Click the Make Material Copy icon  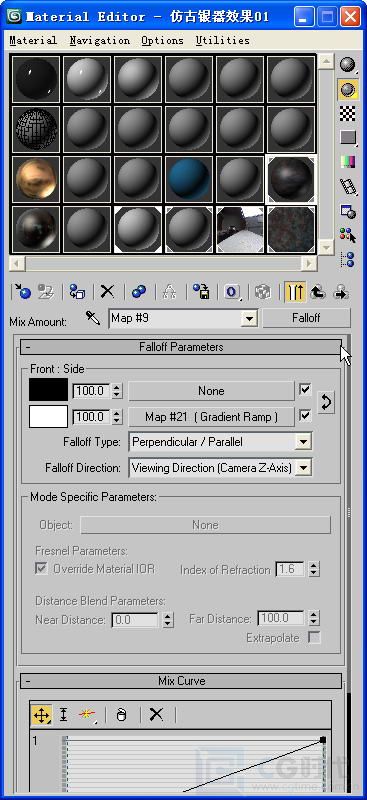tap(138, 292)
